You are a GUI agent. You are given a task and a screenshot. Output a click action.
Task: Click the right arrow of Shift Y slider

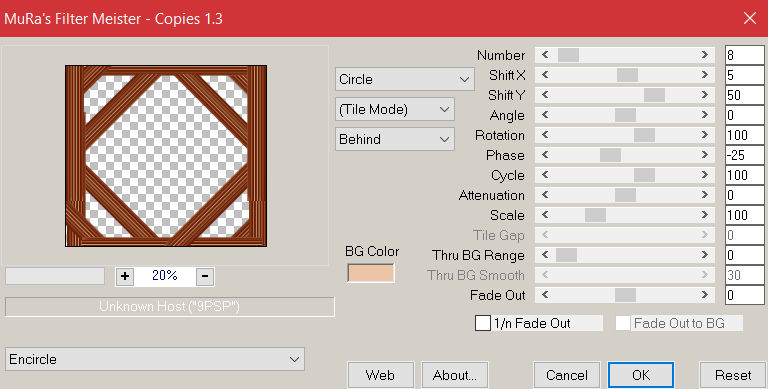coord(705,95)
